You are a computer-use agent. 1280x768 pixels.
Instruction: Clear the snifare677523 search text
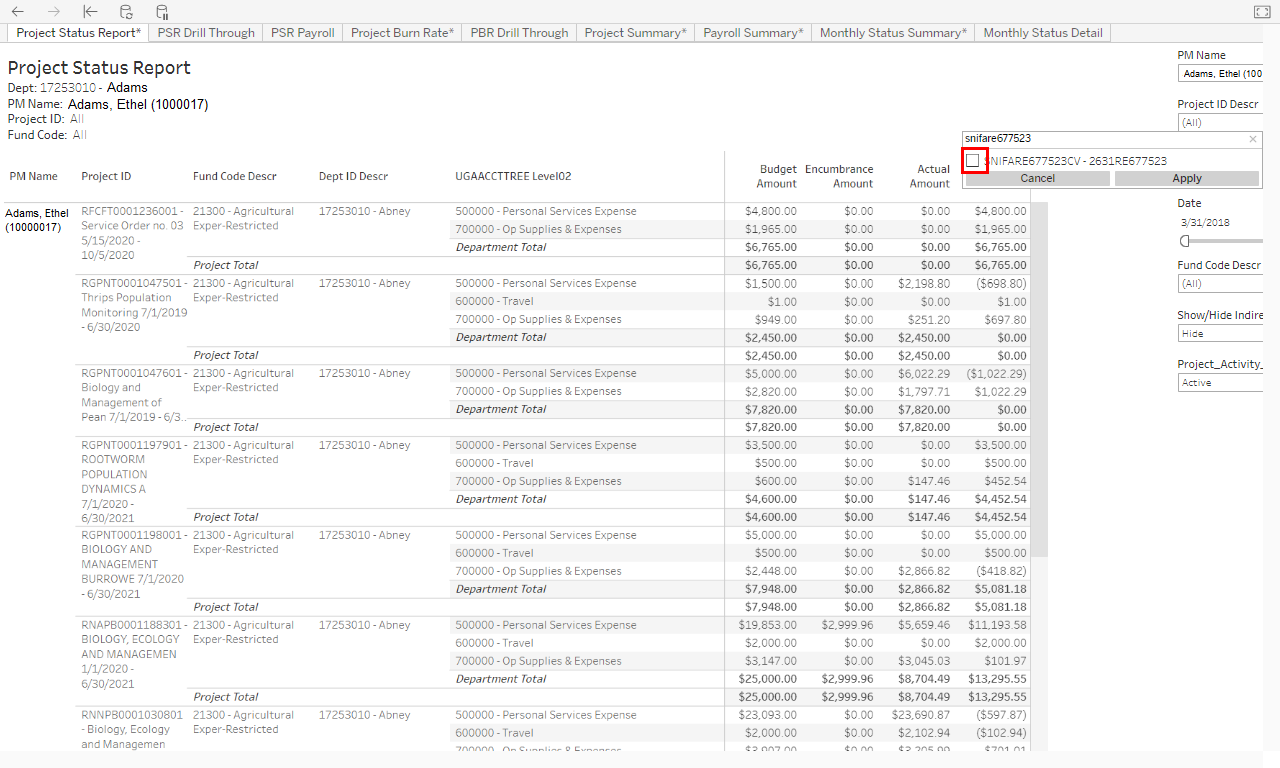[1253, 139]
